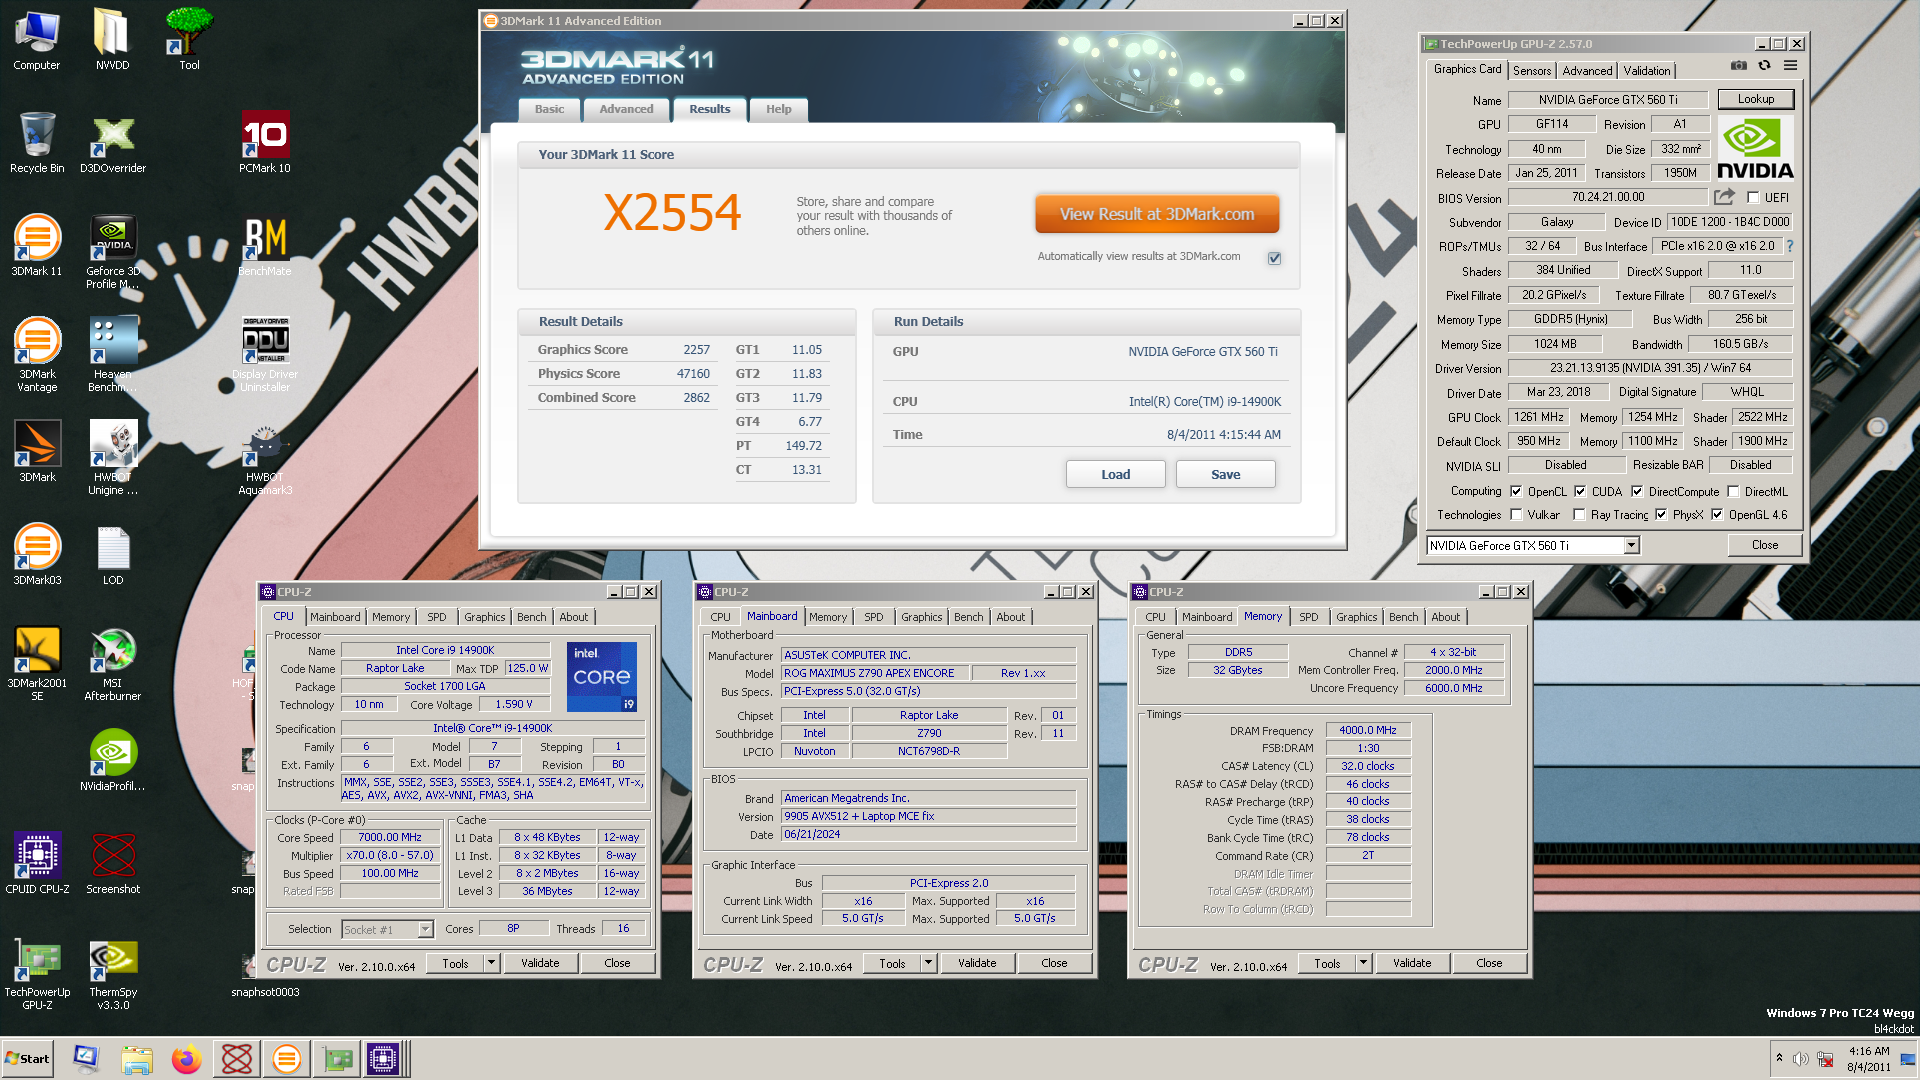Image resolution: width=1920 pixels, height=1080 pixels.
Task: Click Validate in the CPU-Z Memory window
Action: point(1411,963)
